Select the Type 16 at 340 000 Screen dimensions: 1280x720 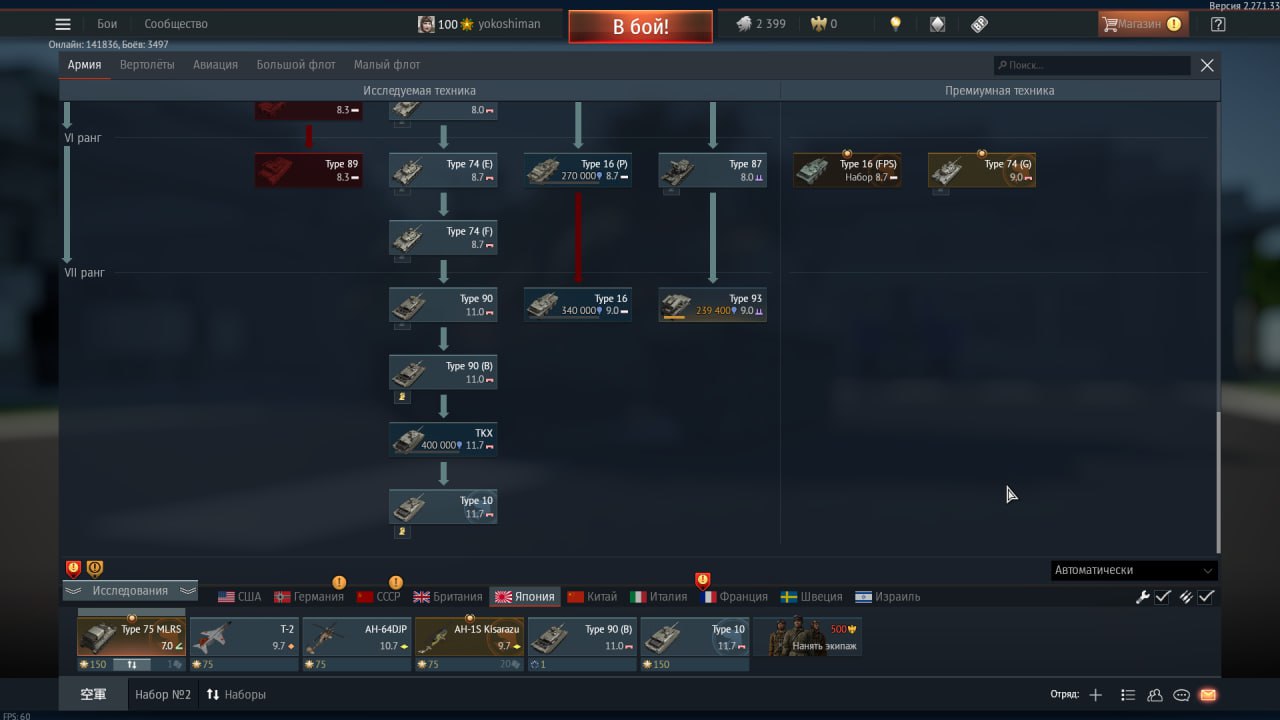pyautogui.click(x=578, y=305)
